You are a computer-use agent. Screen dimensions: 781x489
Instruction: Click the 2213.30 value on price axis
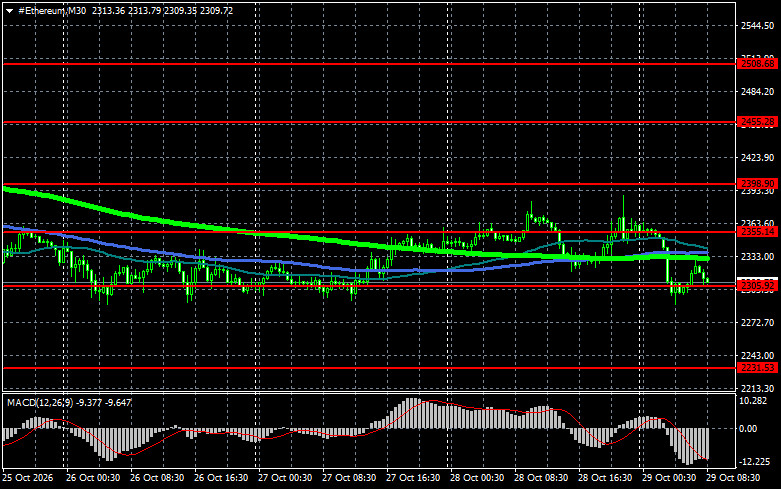pyautogui.click(x=758, y=388)
